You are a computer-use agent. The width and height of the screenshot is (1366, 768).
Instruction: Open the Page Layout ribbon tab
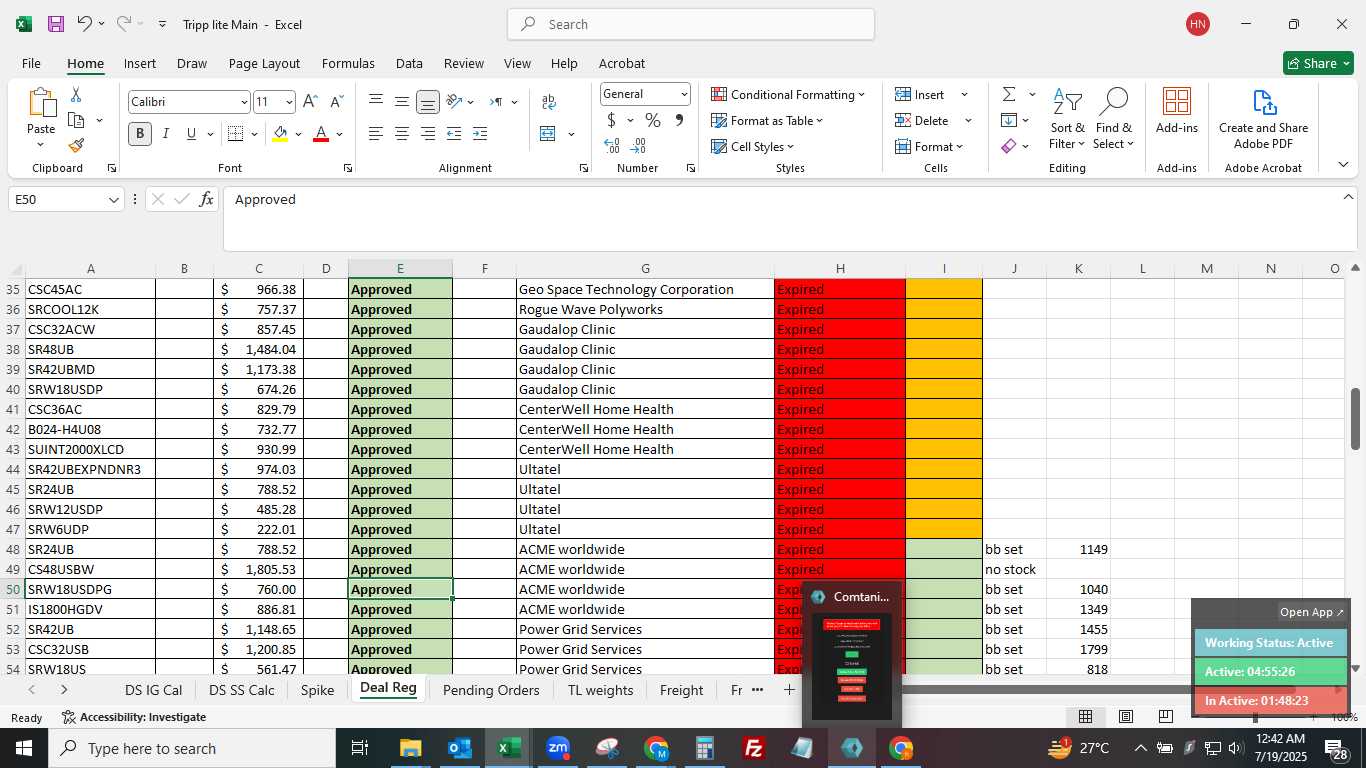264,63
